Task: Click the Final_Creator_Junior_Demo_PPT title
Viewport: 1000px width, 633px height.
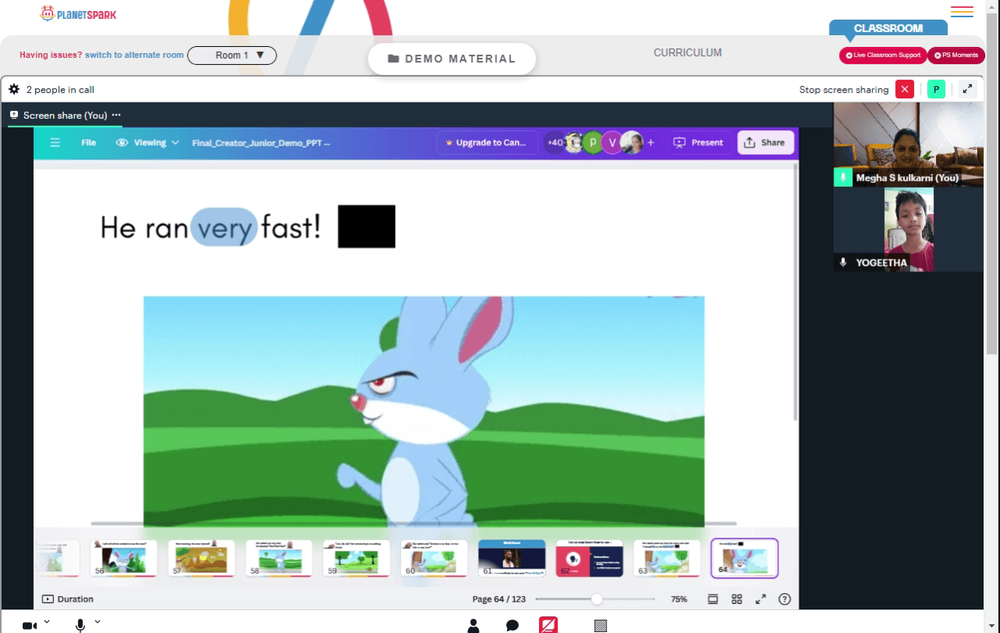Action: click(261, 143)
